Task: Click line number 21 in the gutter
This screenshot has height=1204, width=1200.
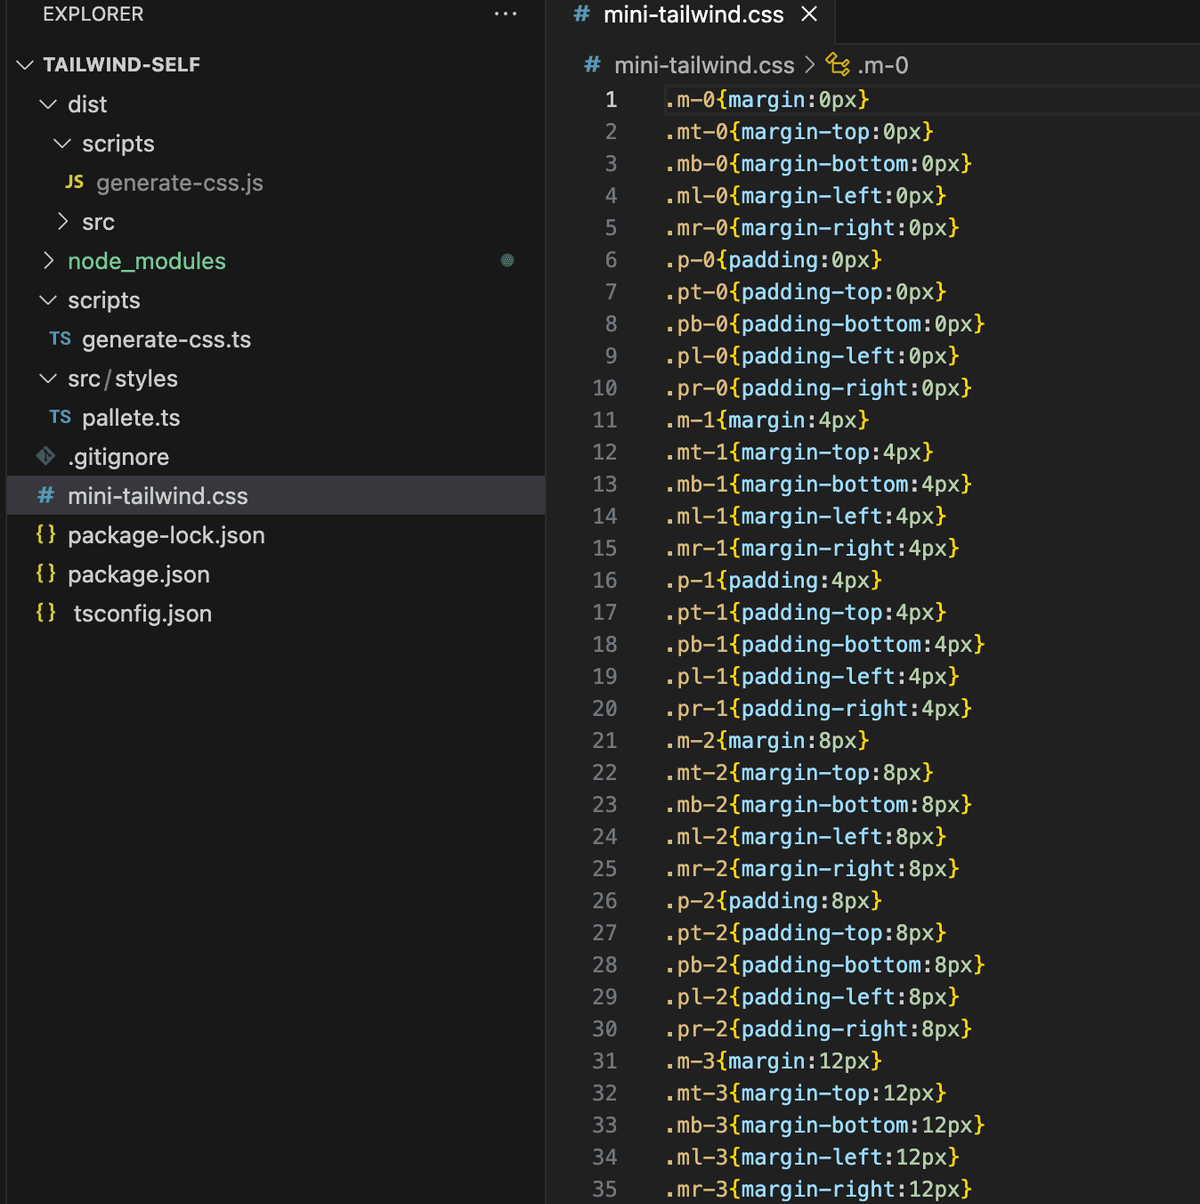Action: [605, 740]
